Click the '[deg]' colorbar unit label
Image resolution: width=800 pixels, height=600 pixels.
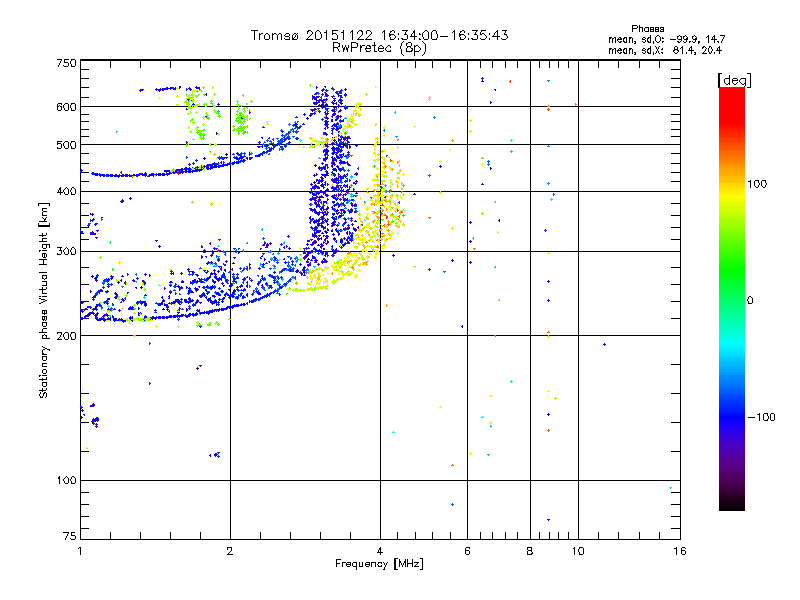click(x=734, y=80)
